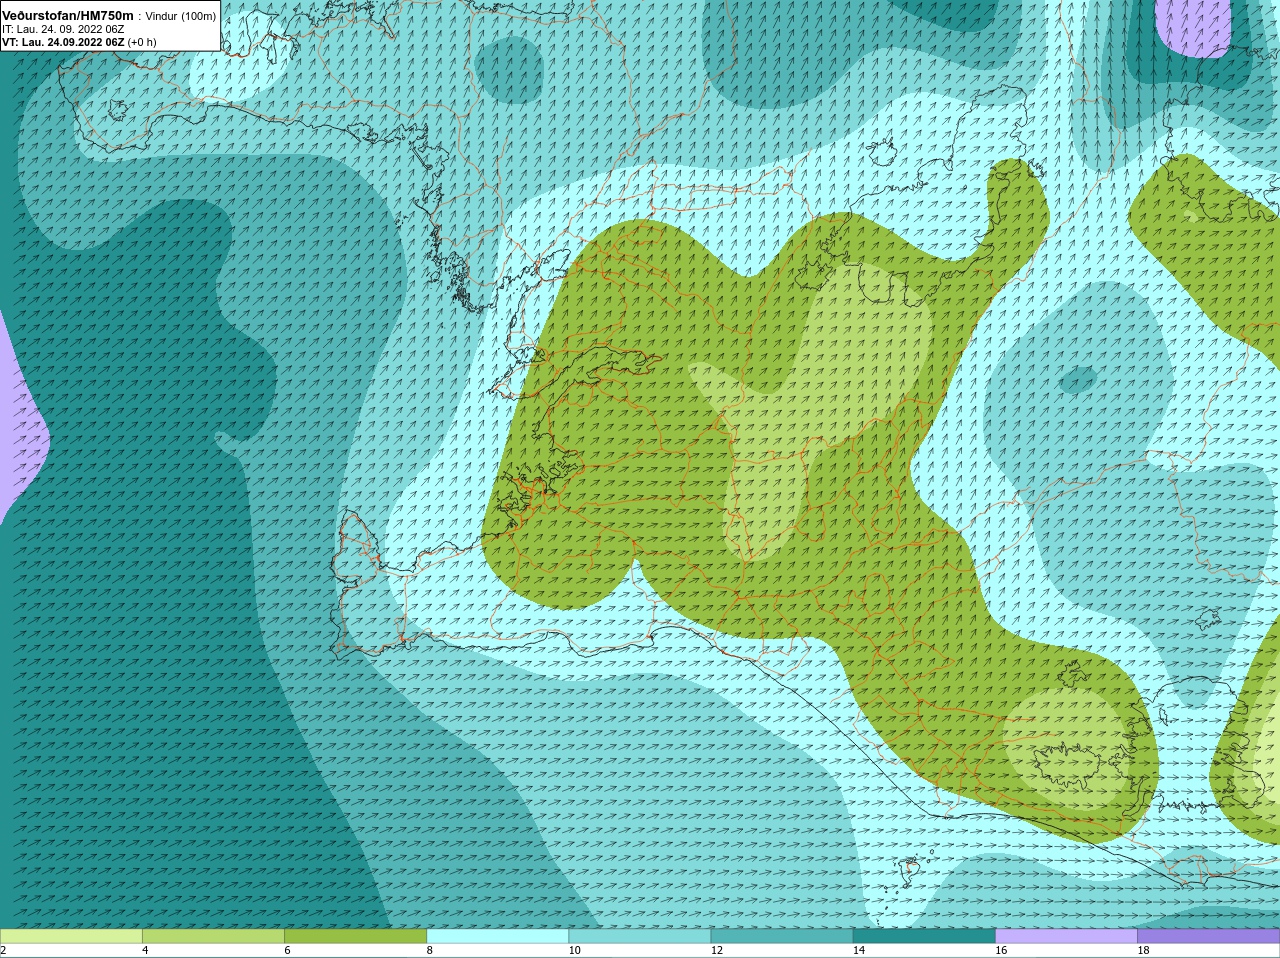Click the '(+0 h)' forecast offset text
This screenshot has width=1280, height=958.
[143, 43]
